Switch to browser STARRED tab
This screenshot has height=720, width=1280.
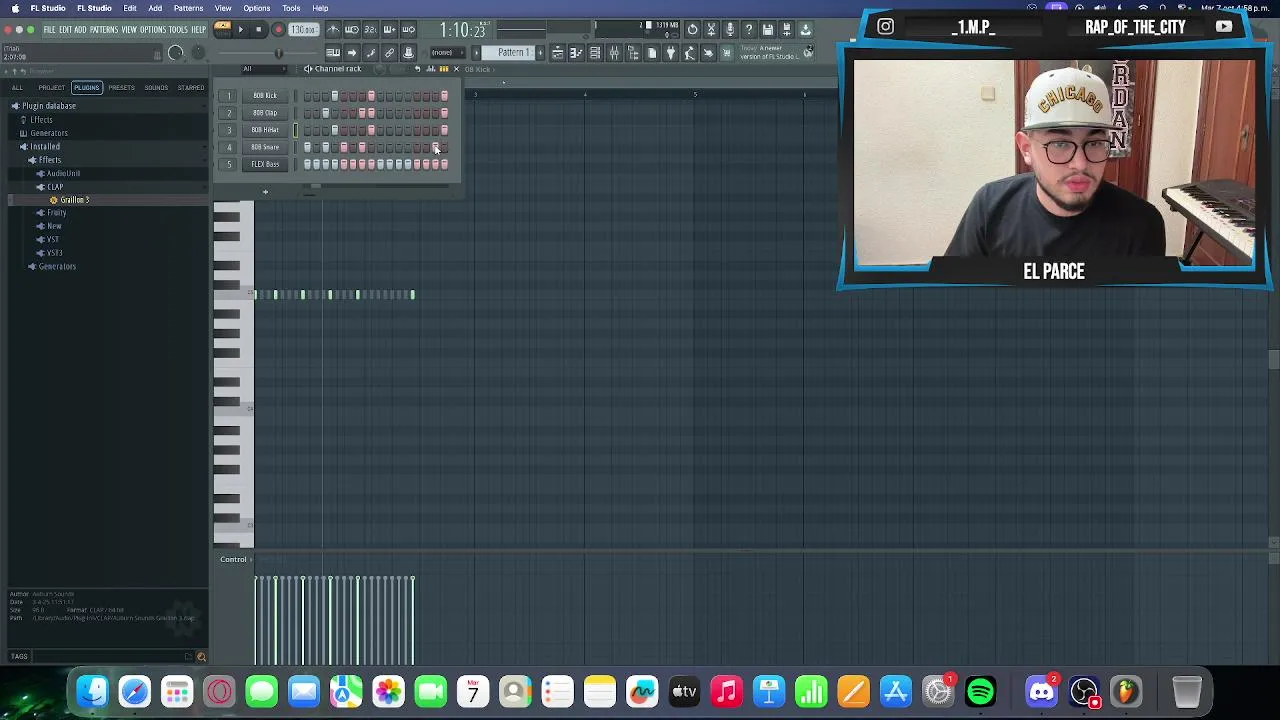(x=190, y=87)
